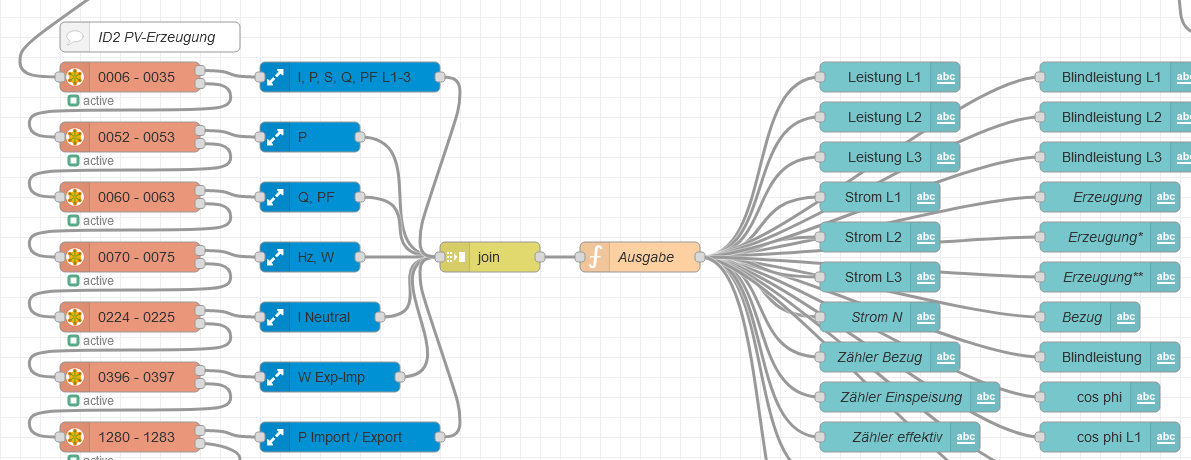
Task: Click the abc icon on Bezug node
Action: pyautogui.click(x=1125, y=317)
